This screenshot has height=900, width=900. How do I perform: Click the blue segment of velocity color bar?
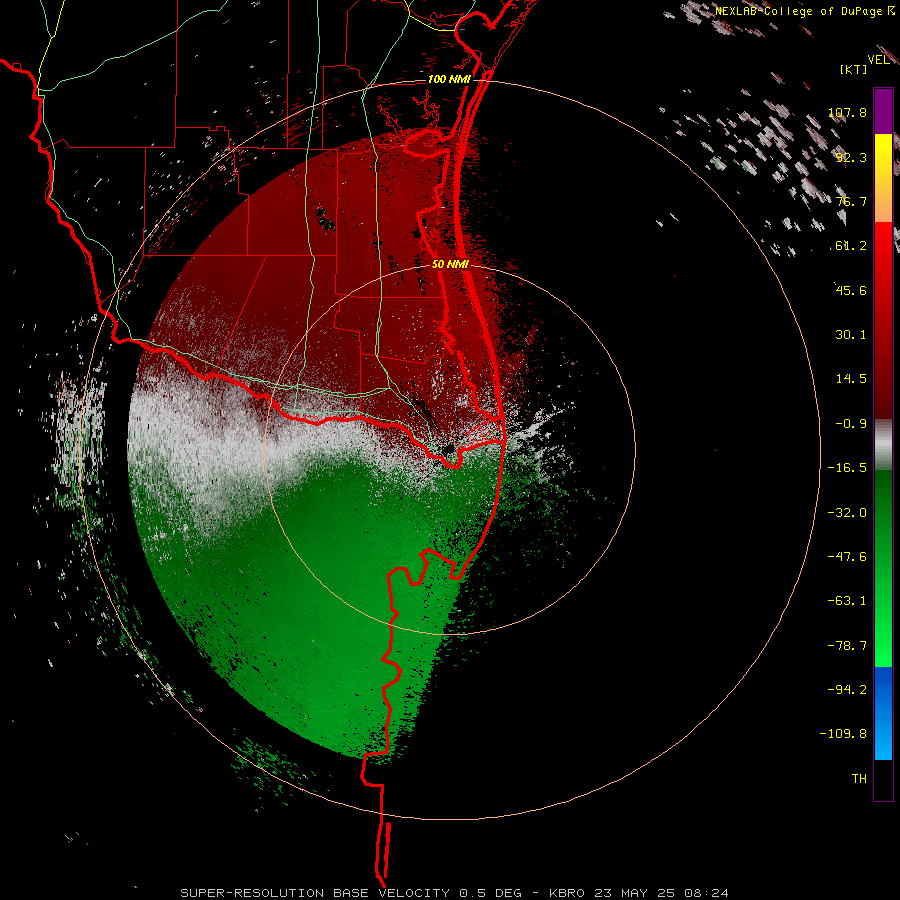coord(883,713)
